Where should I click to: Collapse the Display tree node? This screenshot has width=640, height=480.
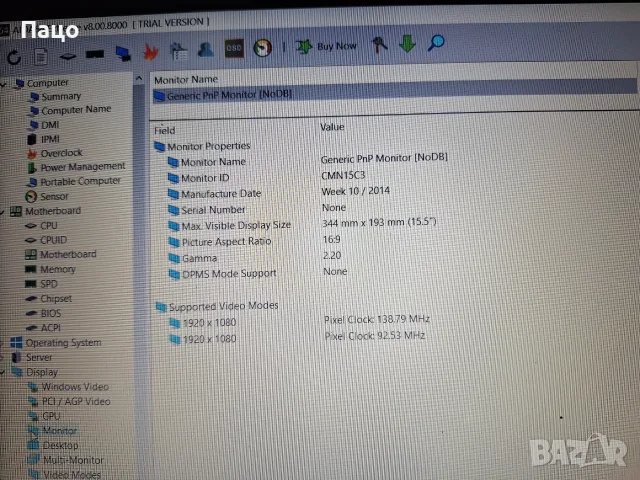tap(2, 373)
